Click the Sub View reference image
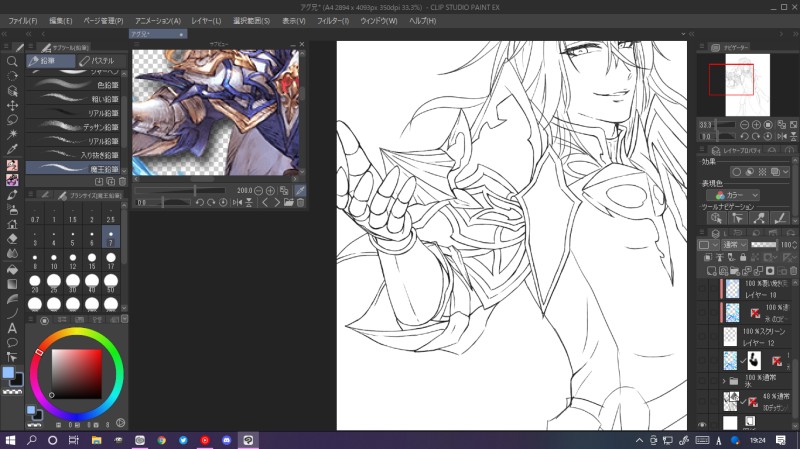 215,113
